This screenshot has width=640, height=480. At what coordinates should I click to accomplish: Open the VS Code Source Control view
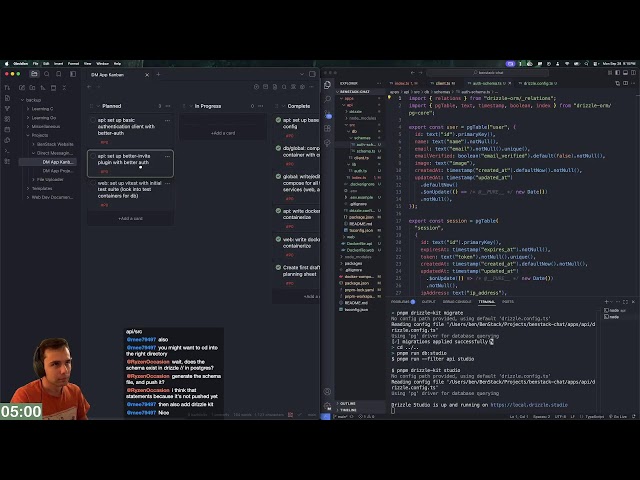click(327, 114)
